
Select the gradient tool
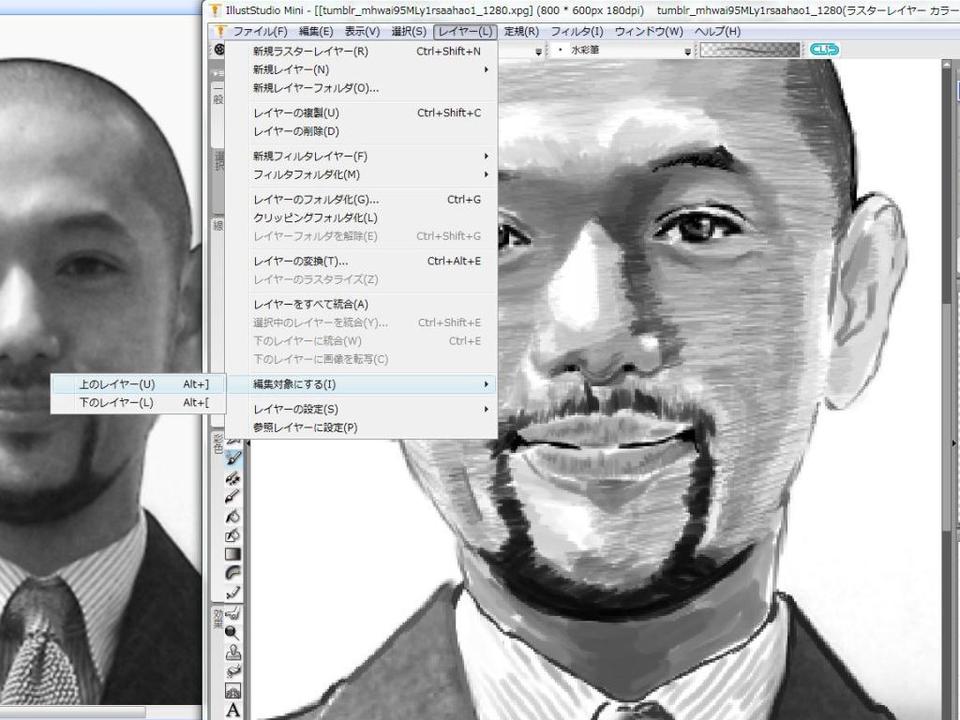[x=233, y=554]
